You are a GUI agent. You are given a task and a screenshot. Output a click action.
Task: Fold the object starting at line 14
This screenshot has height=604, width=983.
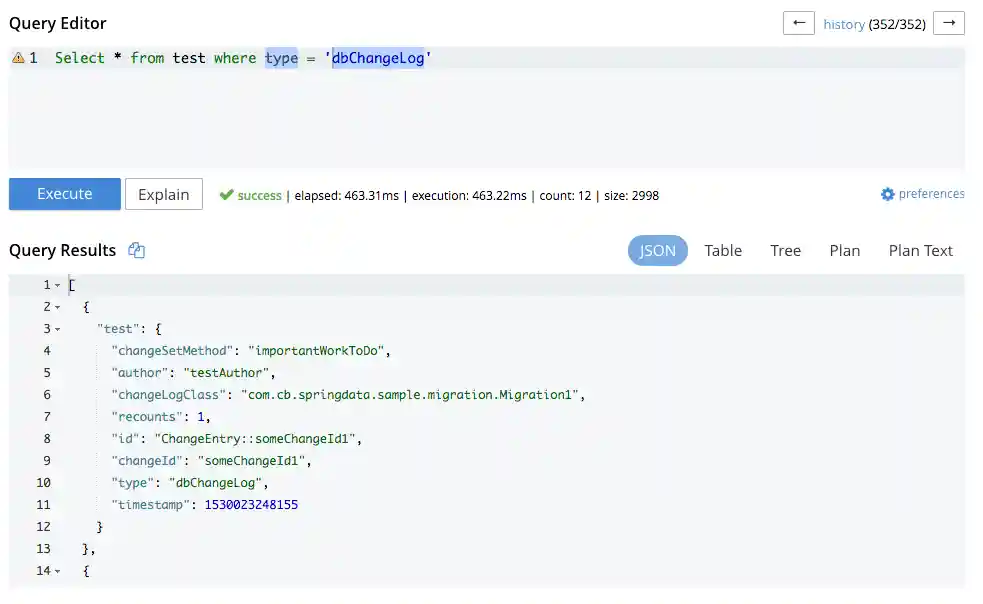[x=57, y=571]
